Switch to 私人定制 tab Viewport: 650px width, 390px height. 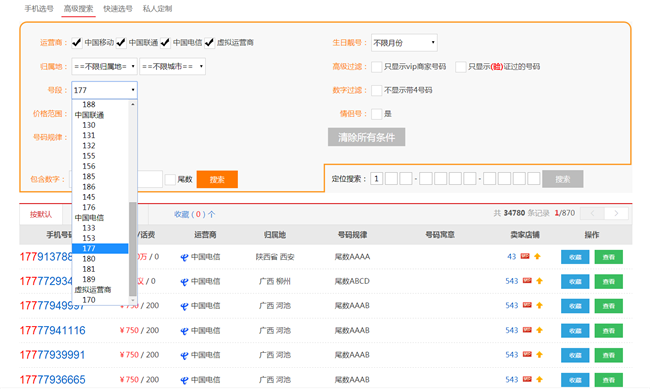click(157, 9)
